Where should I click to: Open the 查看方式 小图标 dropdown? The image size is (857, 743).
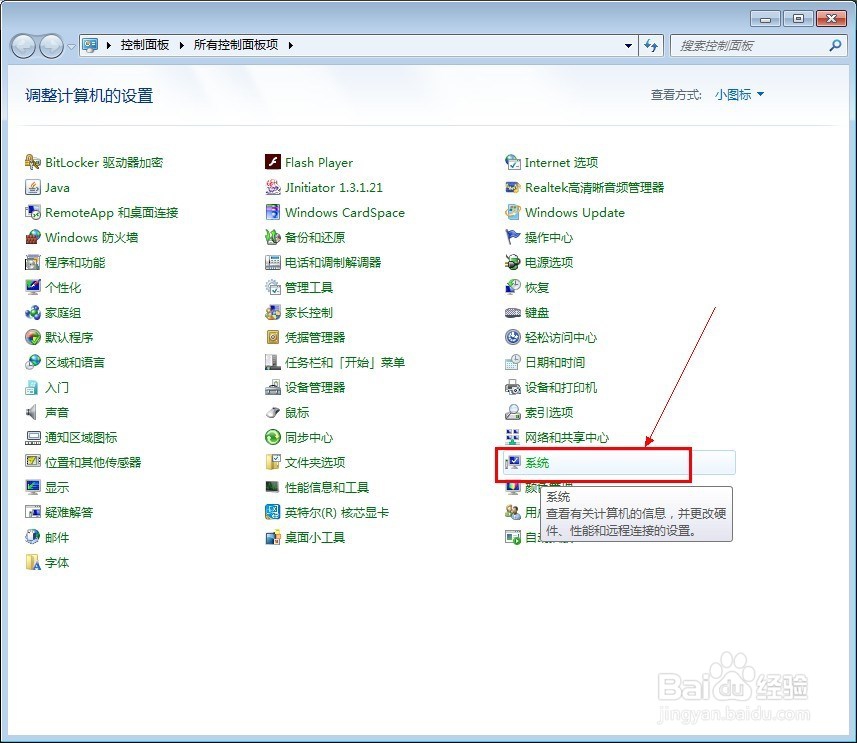(739, 95)
